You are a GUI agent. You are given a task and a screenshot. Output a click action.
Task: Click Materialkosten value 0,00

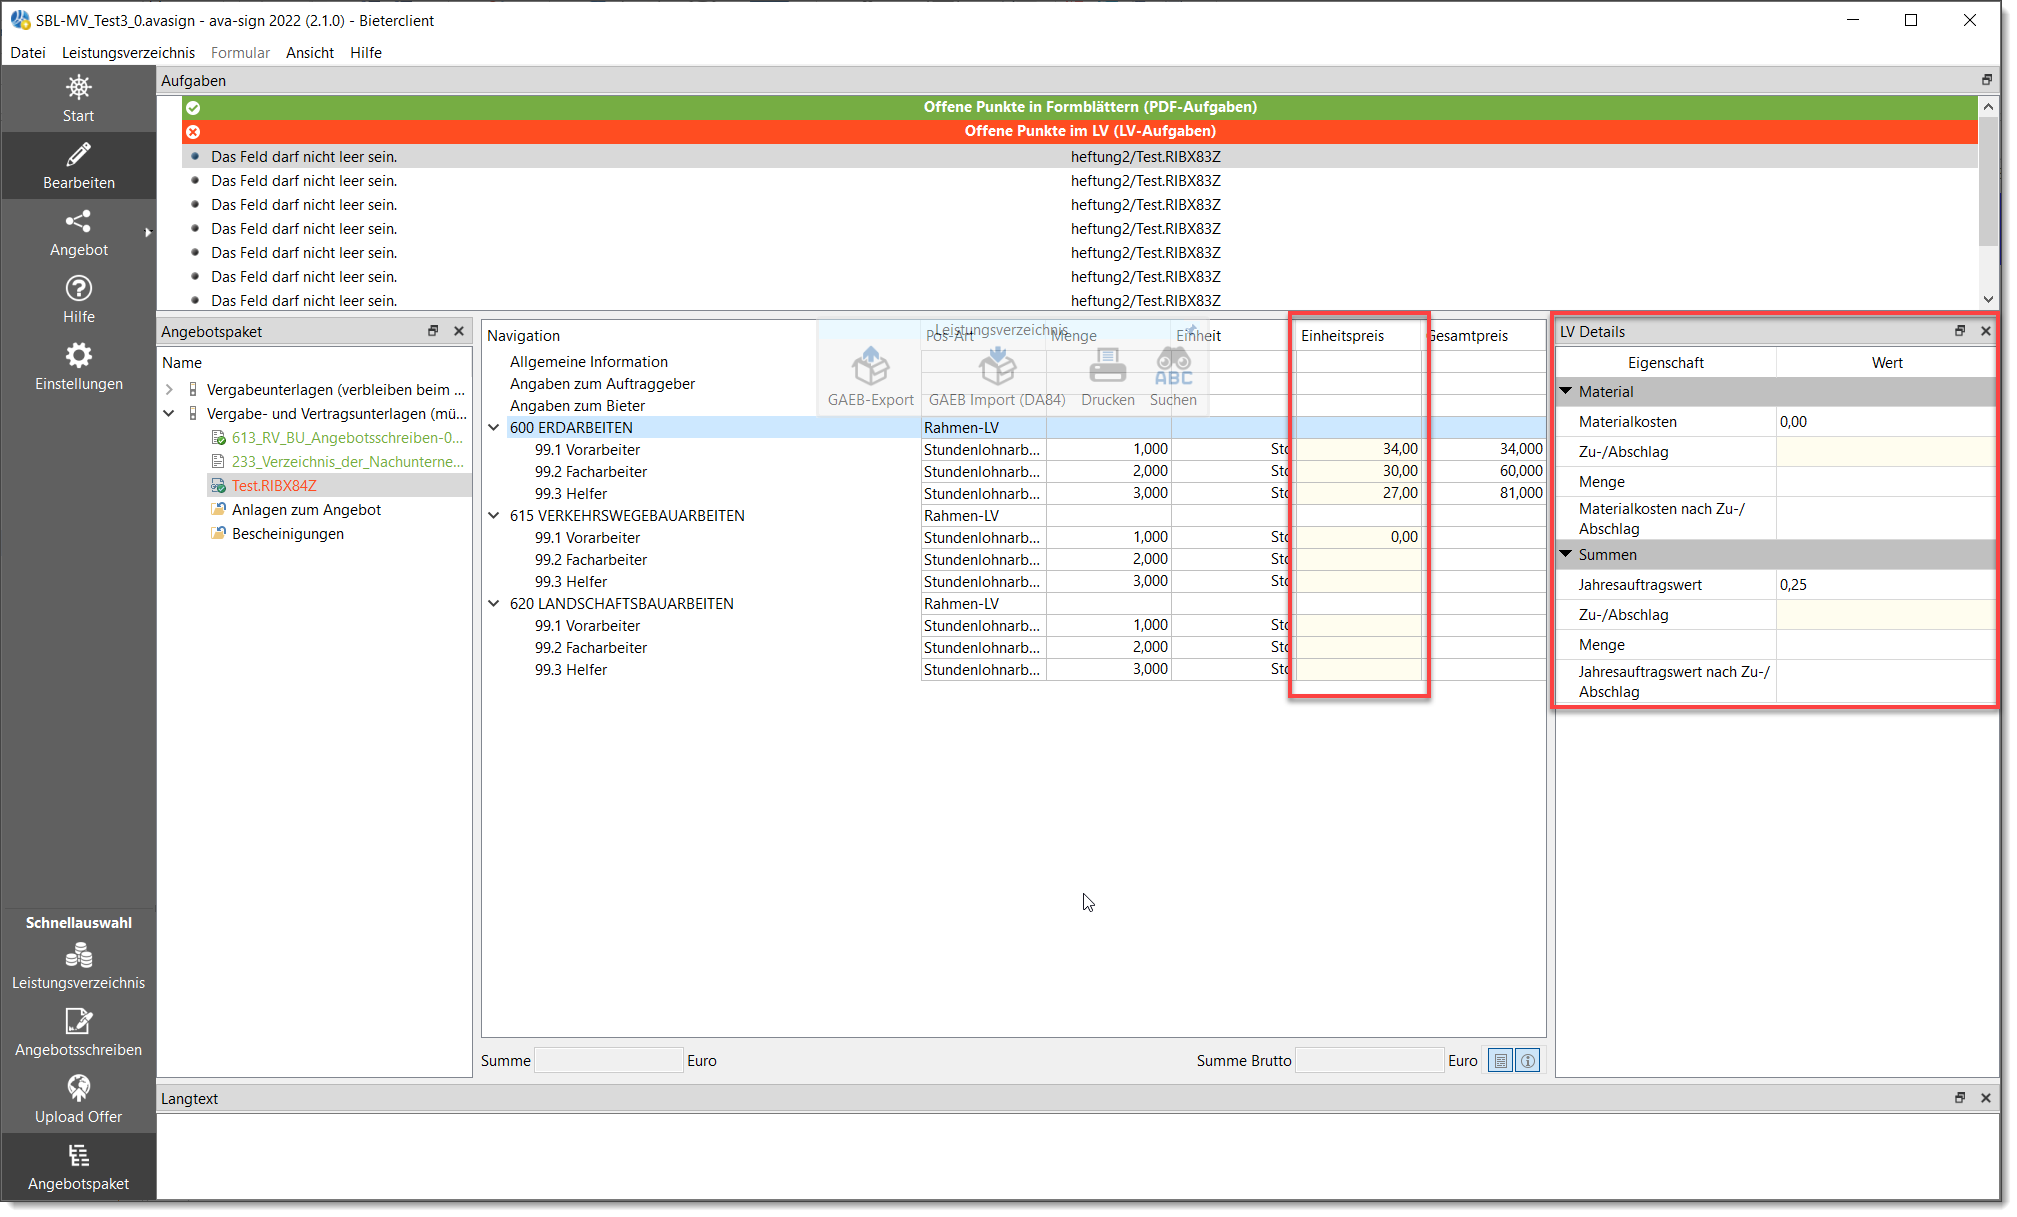coord(1885,422)
